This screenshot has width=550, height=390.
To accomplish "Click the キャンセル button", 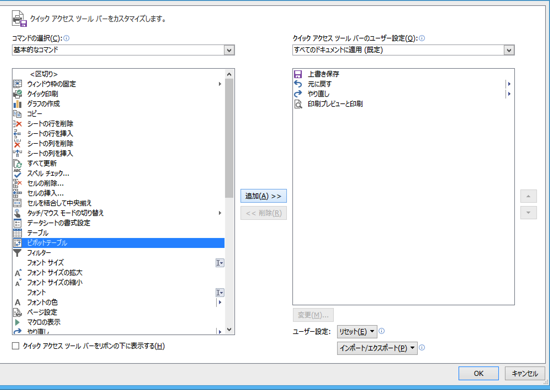I will (525, 374).
